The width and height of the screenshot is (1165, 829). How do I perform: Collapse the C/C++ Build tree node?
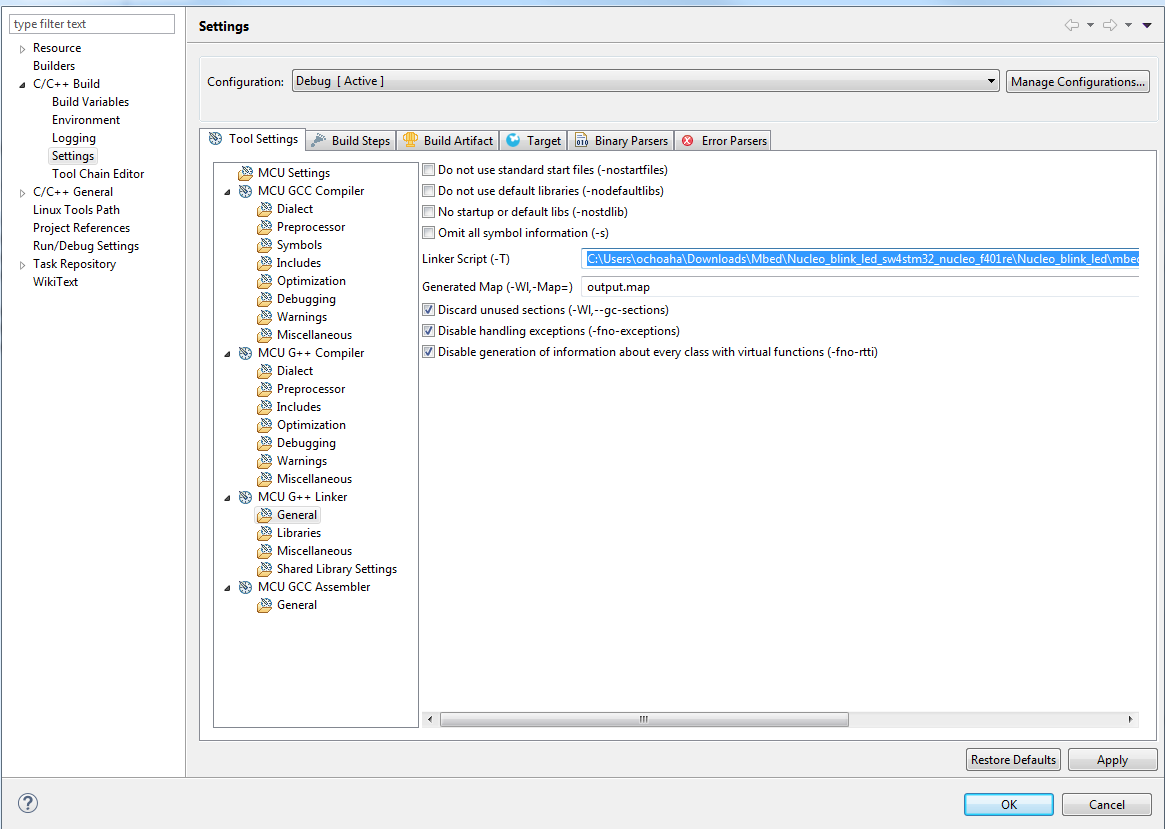pos(23,84)
